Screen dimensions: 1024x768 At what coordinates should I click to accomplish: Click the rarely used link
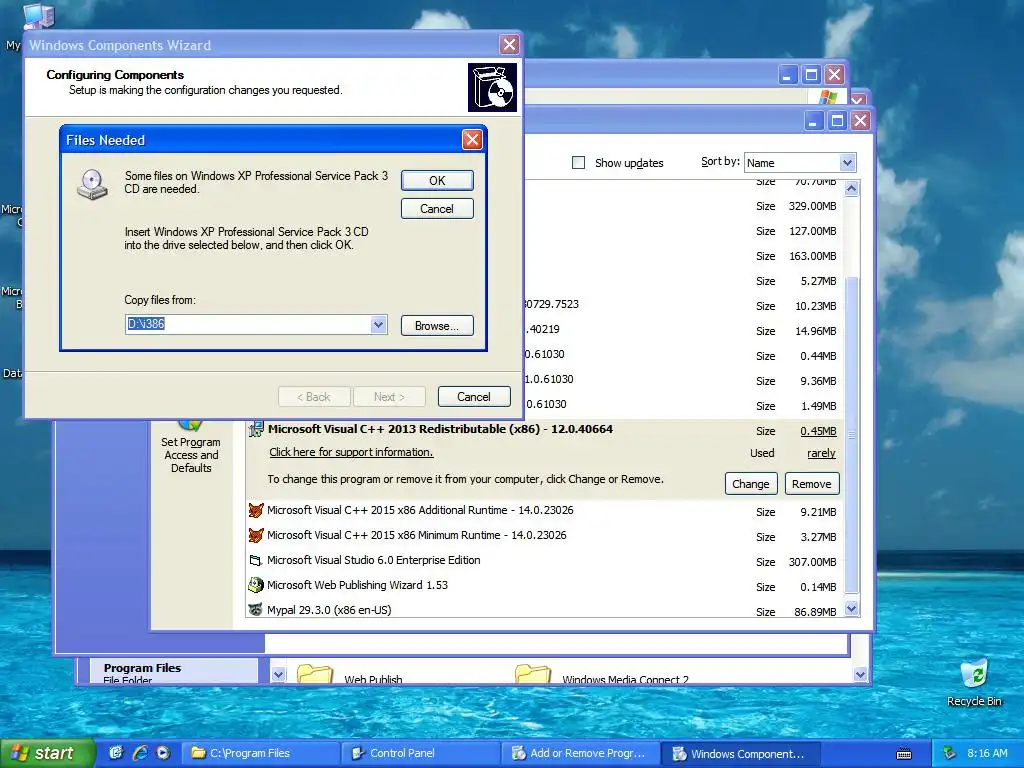[x=821, y=453]
